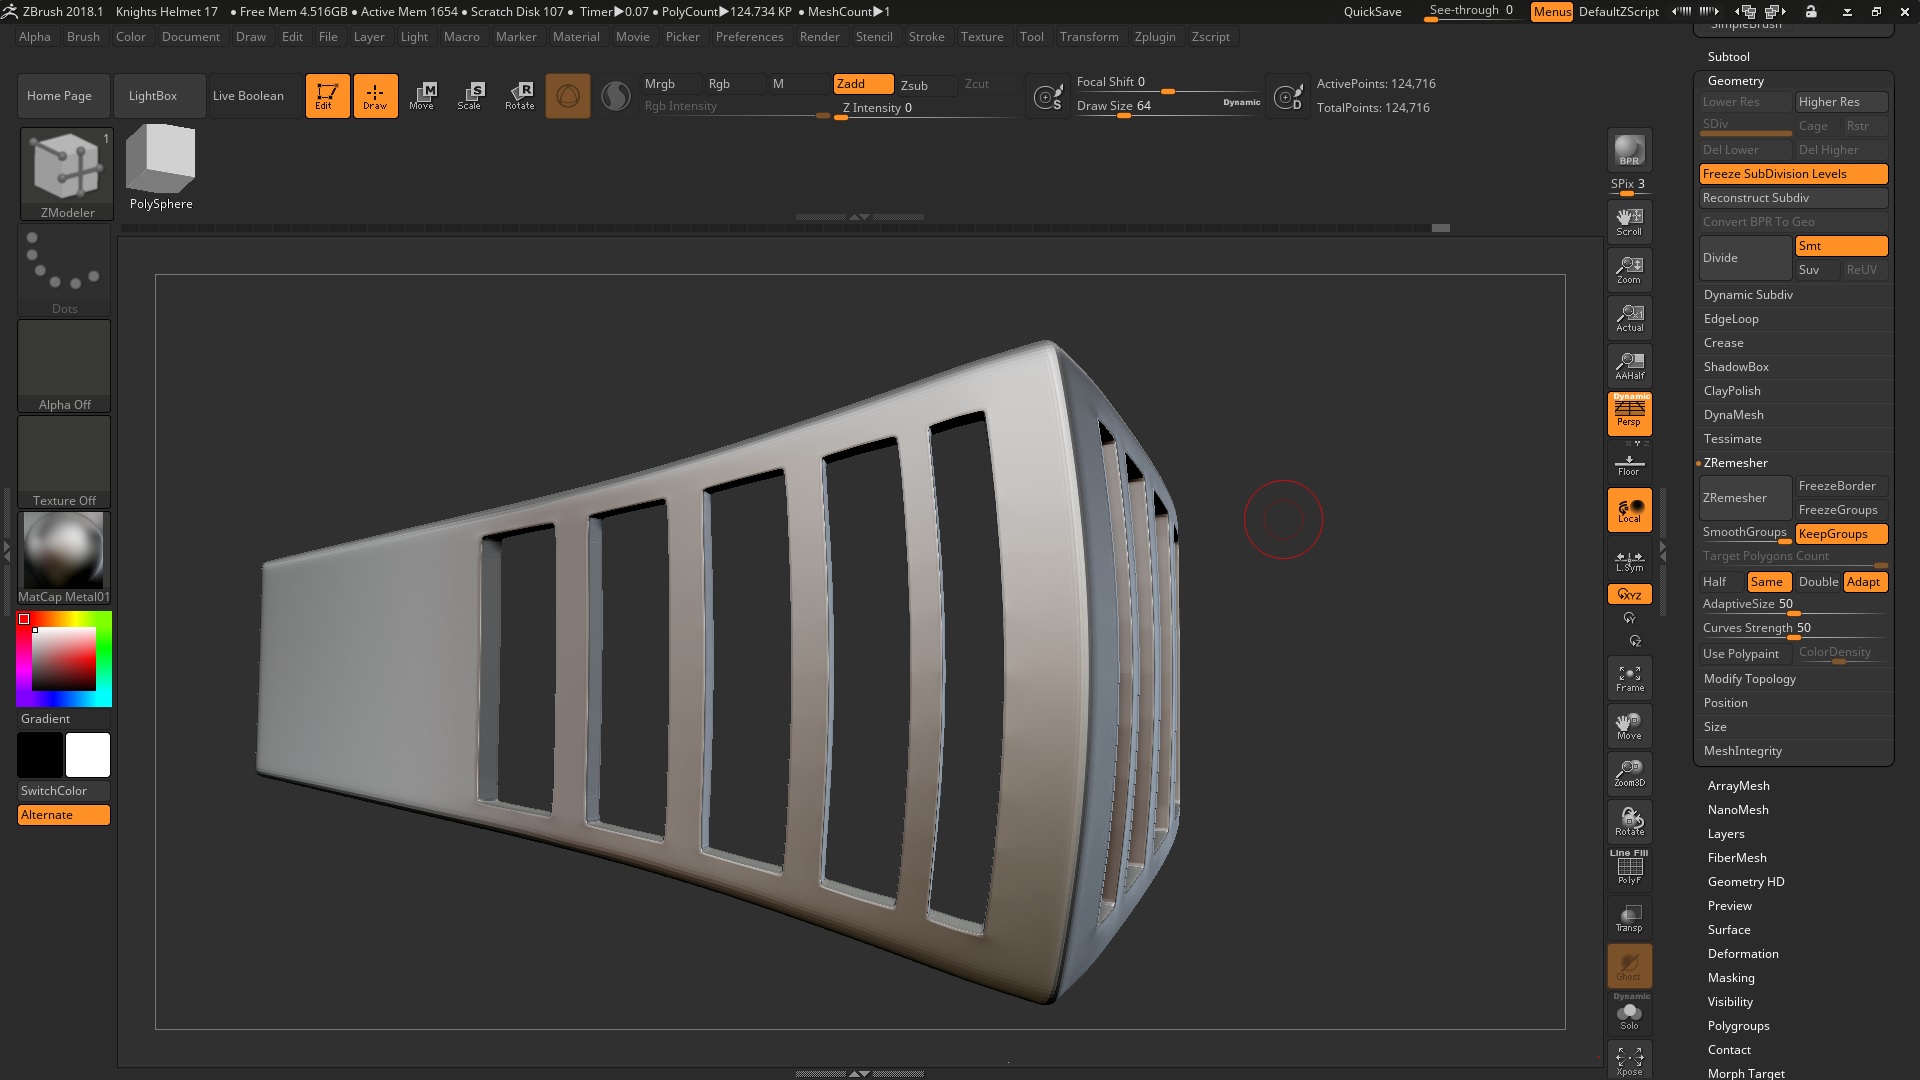Pick a color in the color picker square
Screen dimensions: 1920x1080
[64, 659]
